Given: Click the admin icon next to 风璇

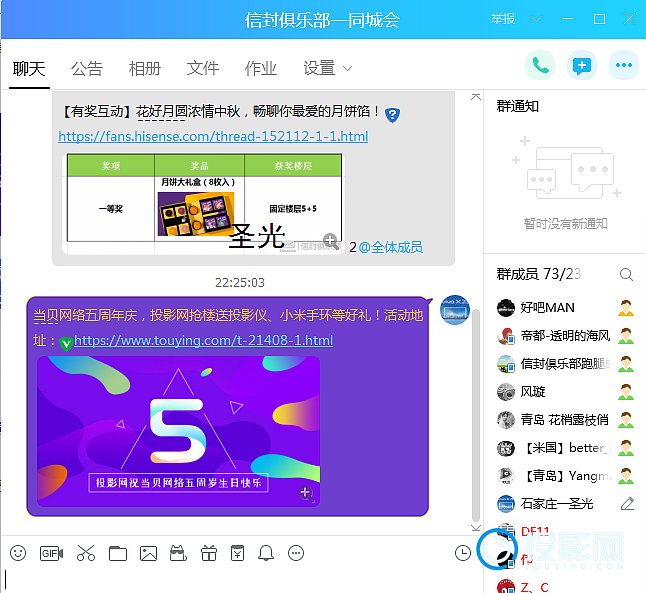Looking at the screenshot, I should pyautogui.click(x=626, y=392).
